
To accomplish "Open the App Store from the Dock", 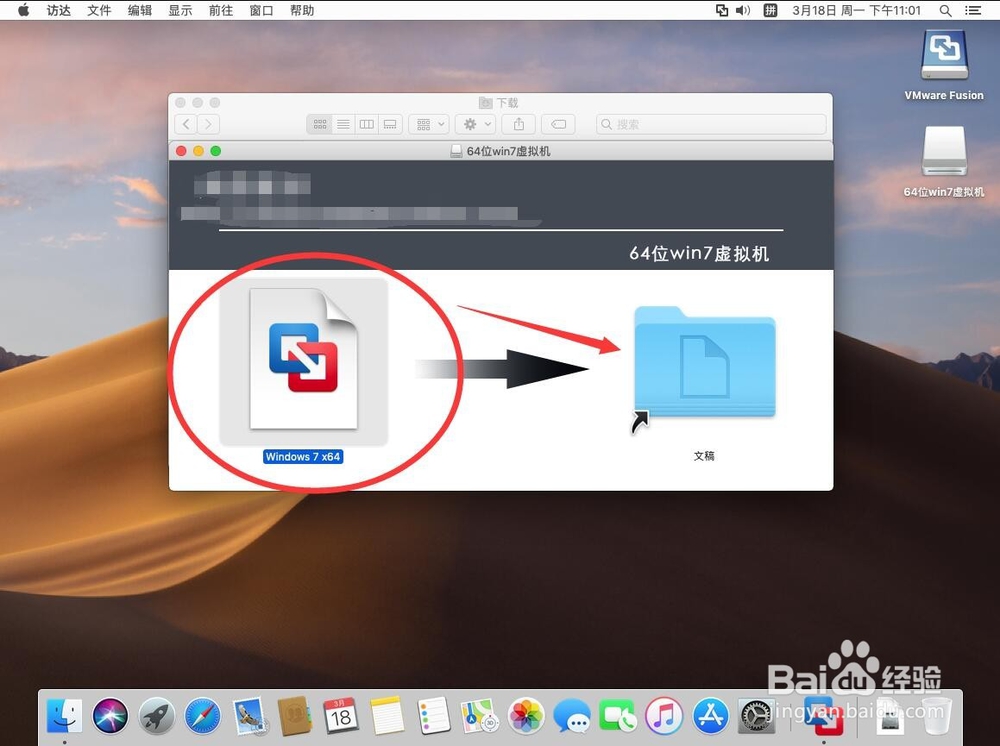I will click(710, 716).
